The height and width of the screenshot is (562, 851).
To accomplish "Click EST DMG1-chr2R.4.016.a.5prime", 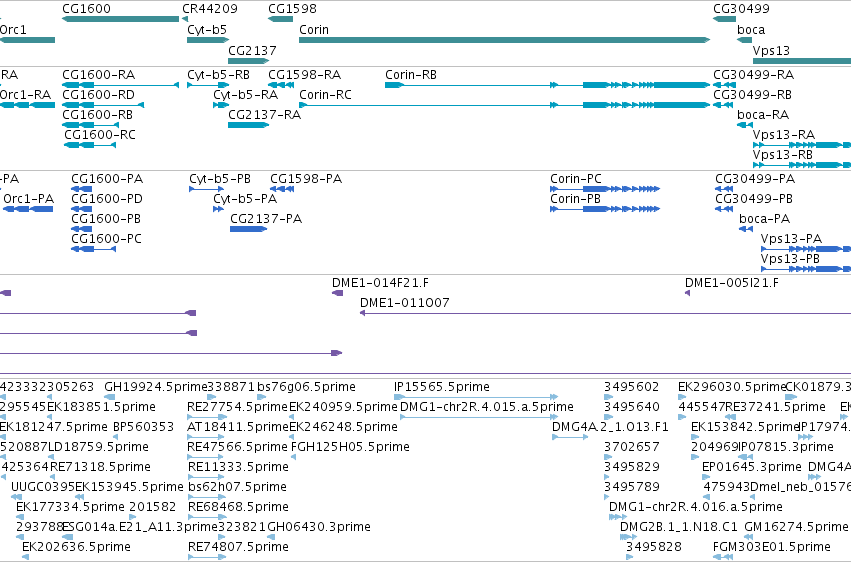I will tap(618, 517).
